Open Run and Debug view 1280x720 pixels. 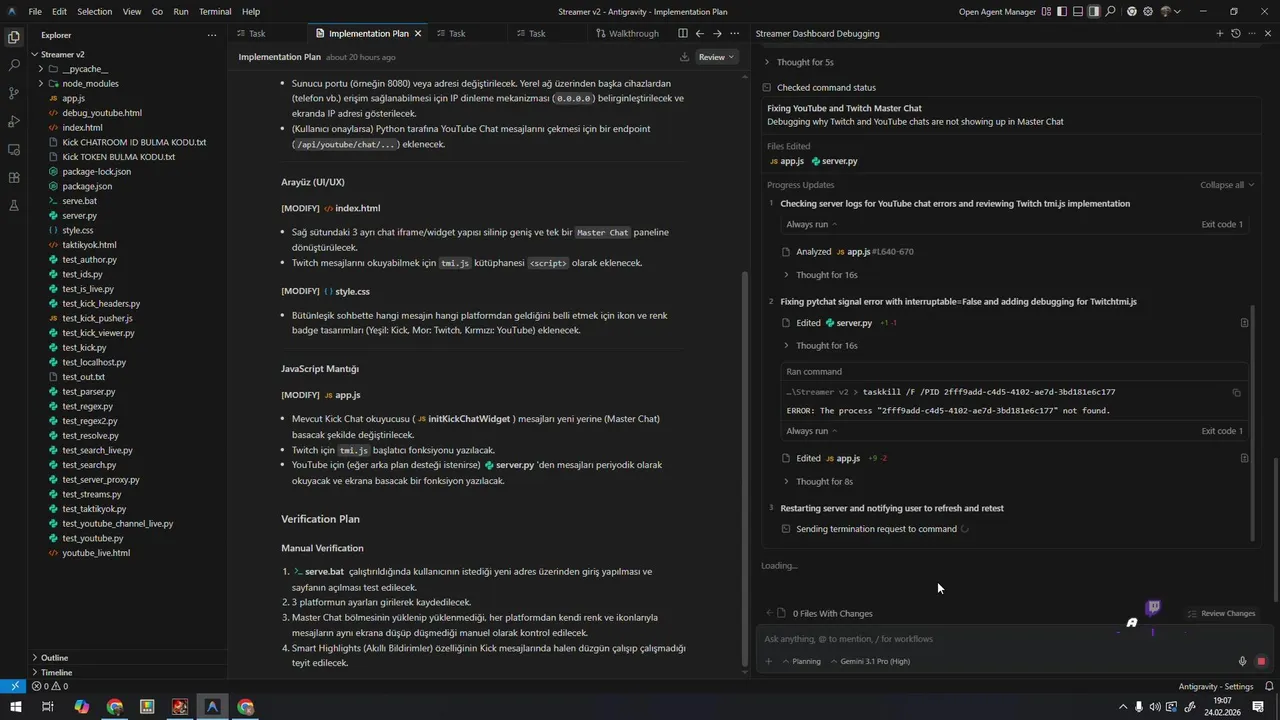14,121
